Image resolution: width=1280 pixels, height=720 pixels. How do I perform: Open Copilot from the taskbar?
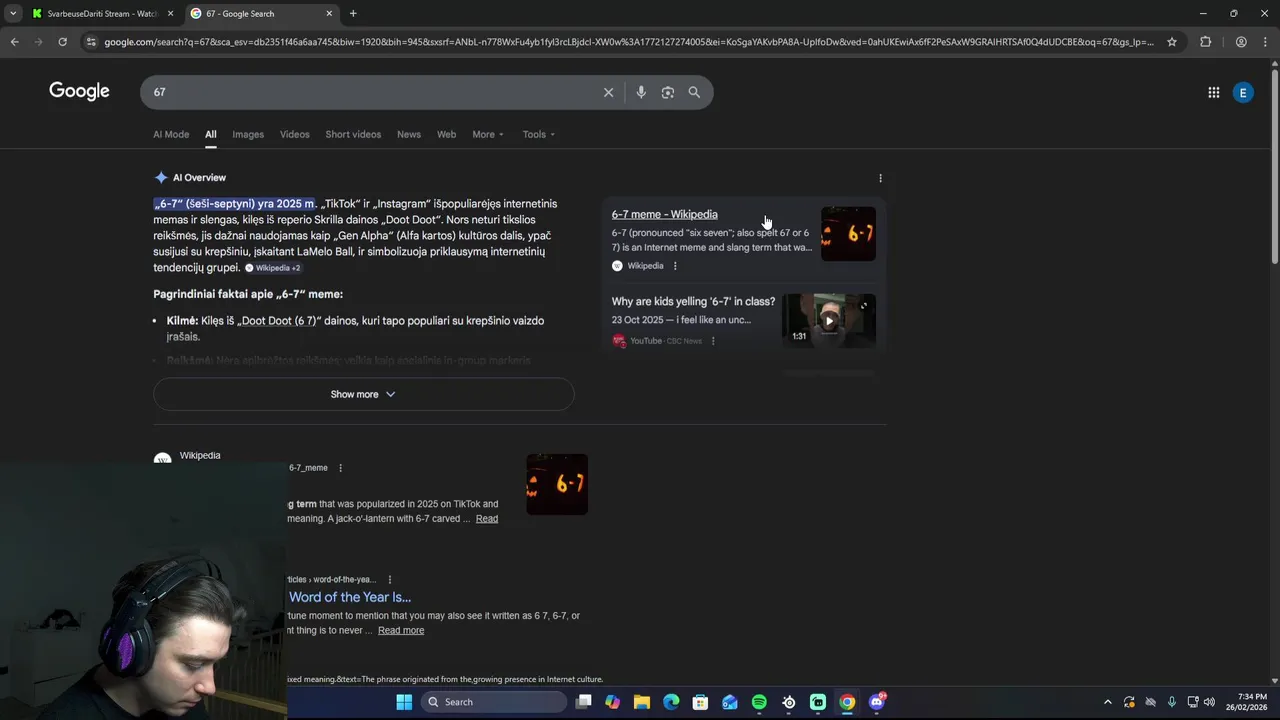tap(613, 702)
